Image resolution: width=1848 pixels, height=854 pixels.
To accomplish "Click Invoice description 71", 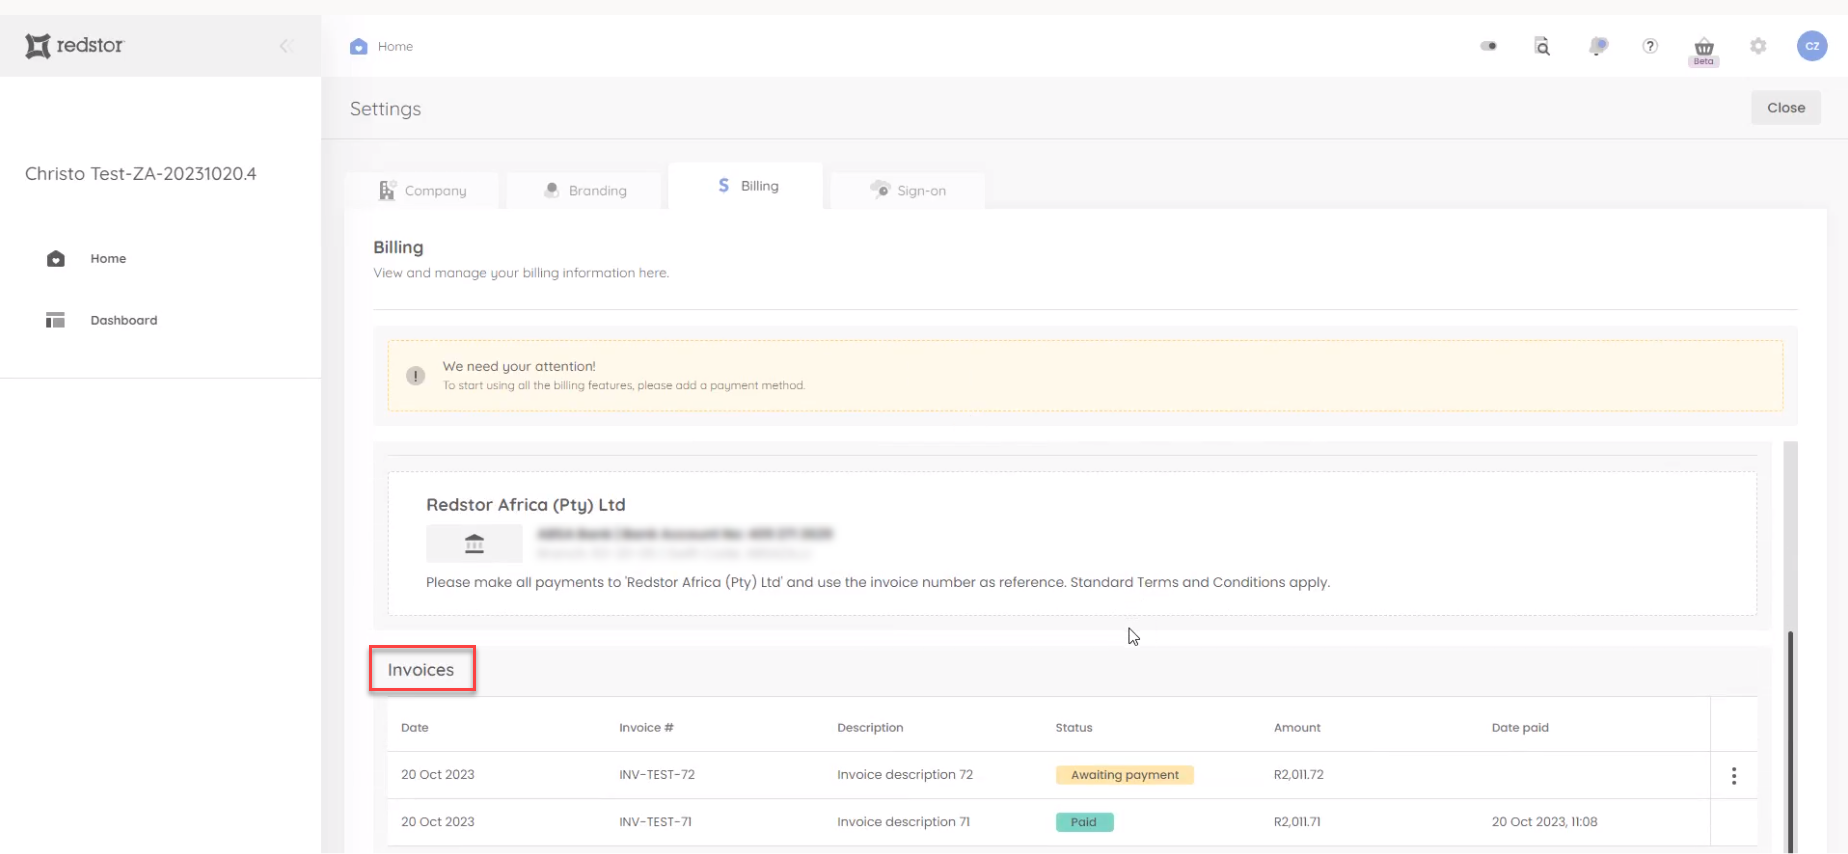I will point(904,822).
